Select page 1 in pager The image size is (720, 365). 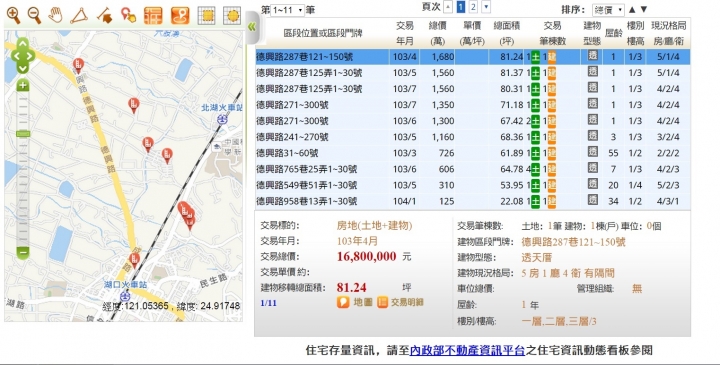(461, 7)
